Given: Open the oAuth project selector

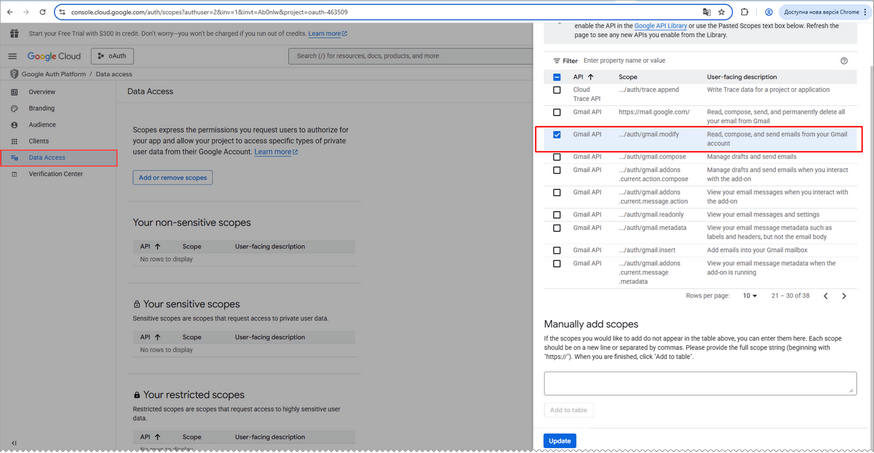Looking at the screenshot, I should 112,56.
